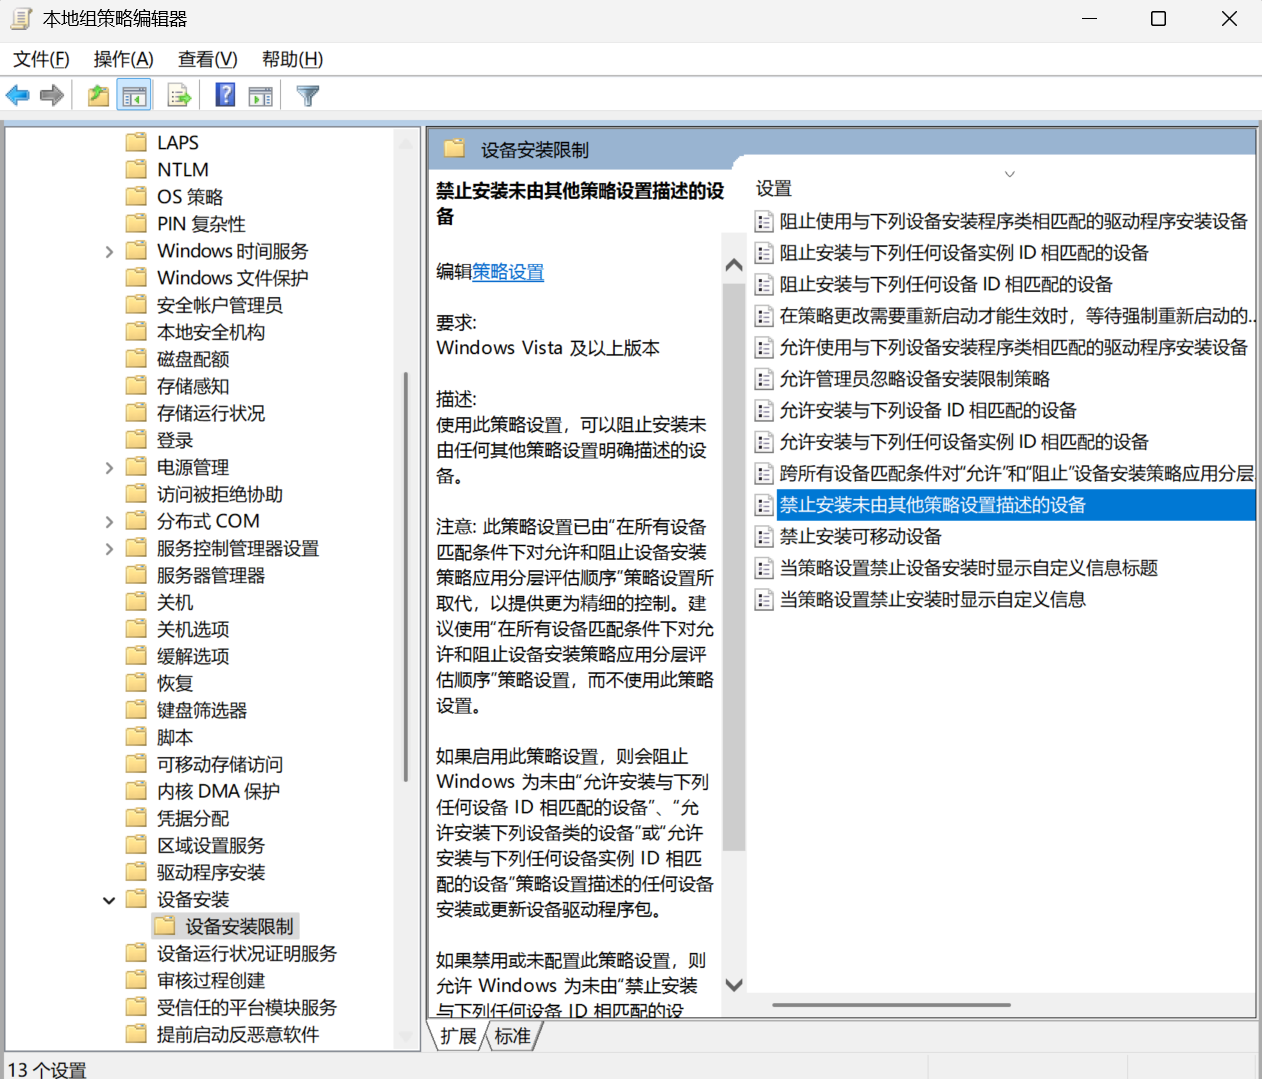Click the Filter funnel toolbar icon
1262x1079 pixels.
click(x=308, y=96)
